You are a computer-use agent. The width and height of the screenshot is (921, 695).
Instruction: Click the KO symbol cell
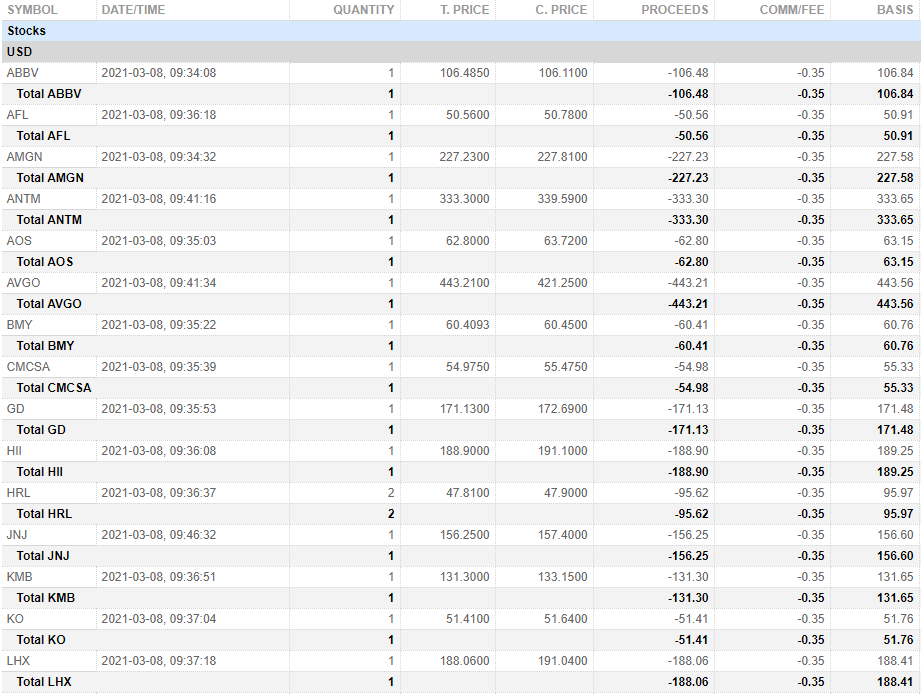pyautogui.click(x=15, y=619)
